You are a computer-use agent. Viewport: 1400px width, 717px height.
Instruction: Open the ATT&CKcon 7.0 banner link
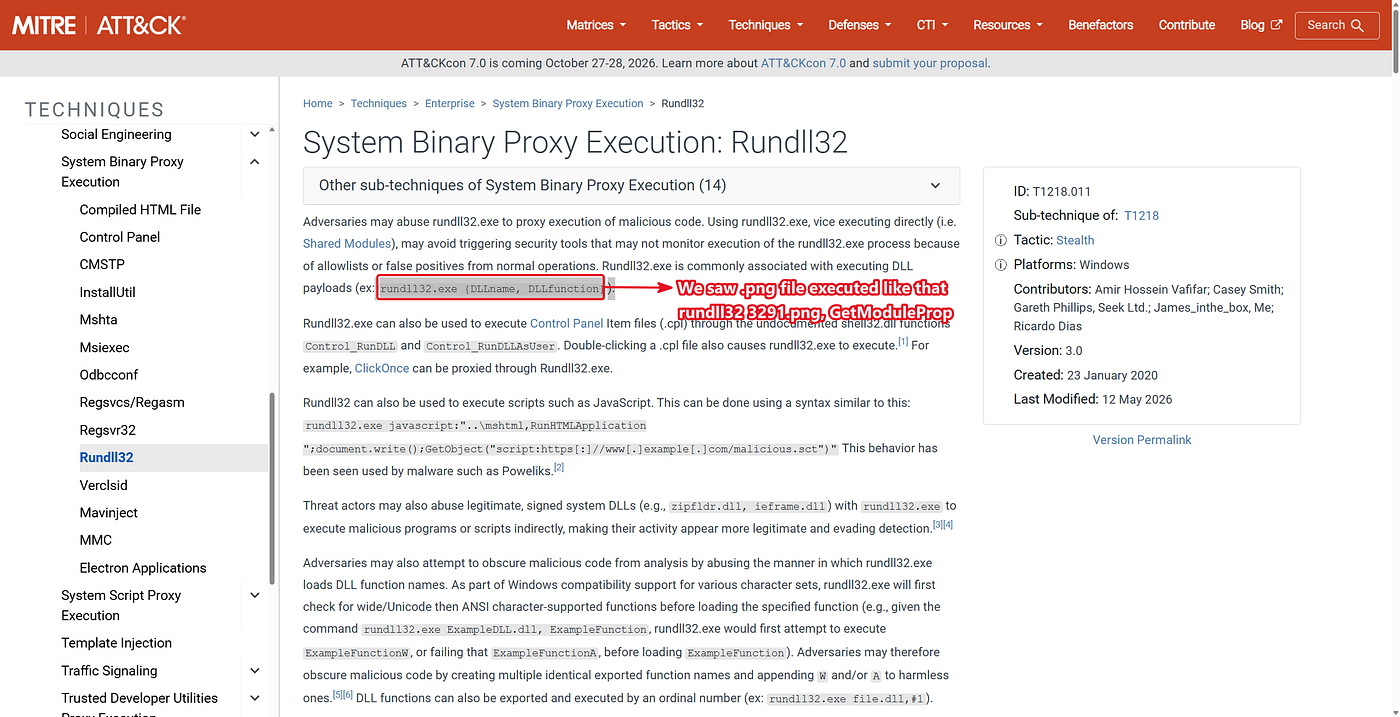(x=803, y=63)
